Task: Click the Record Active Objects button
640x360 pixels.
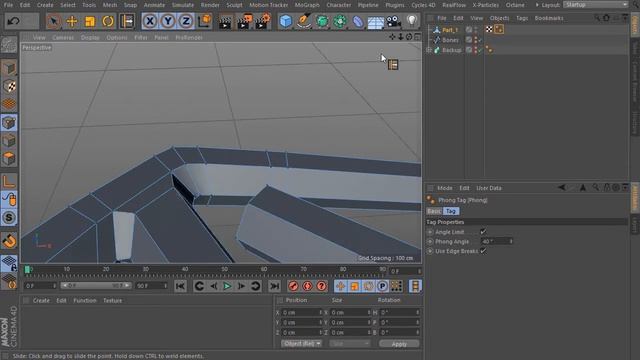Action: pyautogui.click(x=293, y=286)
